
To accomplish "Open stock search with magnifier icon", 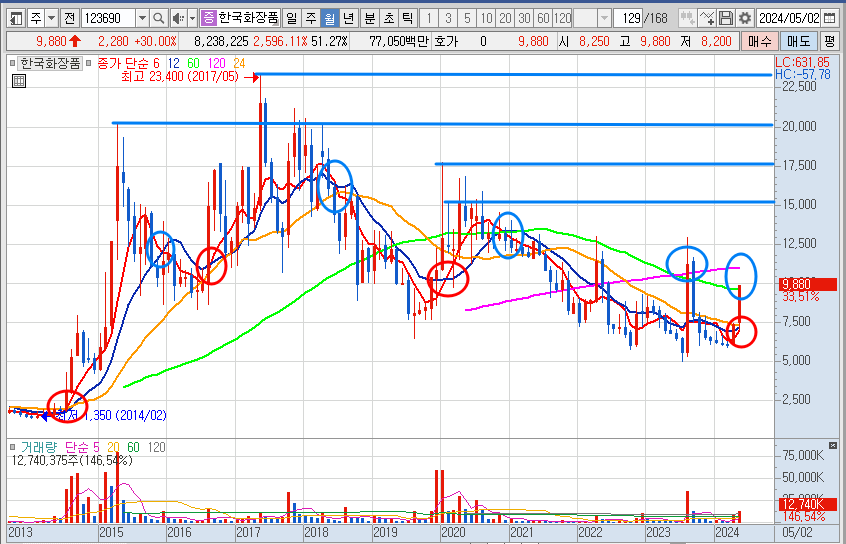I will (158, 18).
